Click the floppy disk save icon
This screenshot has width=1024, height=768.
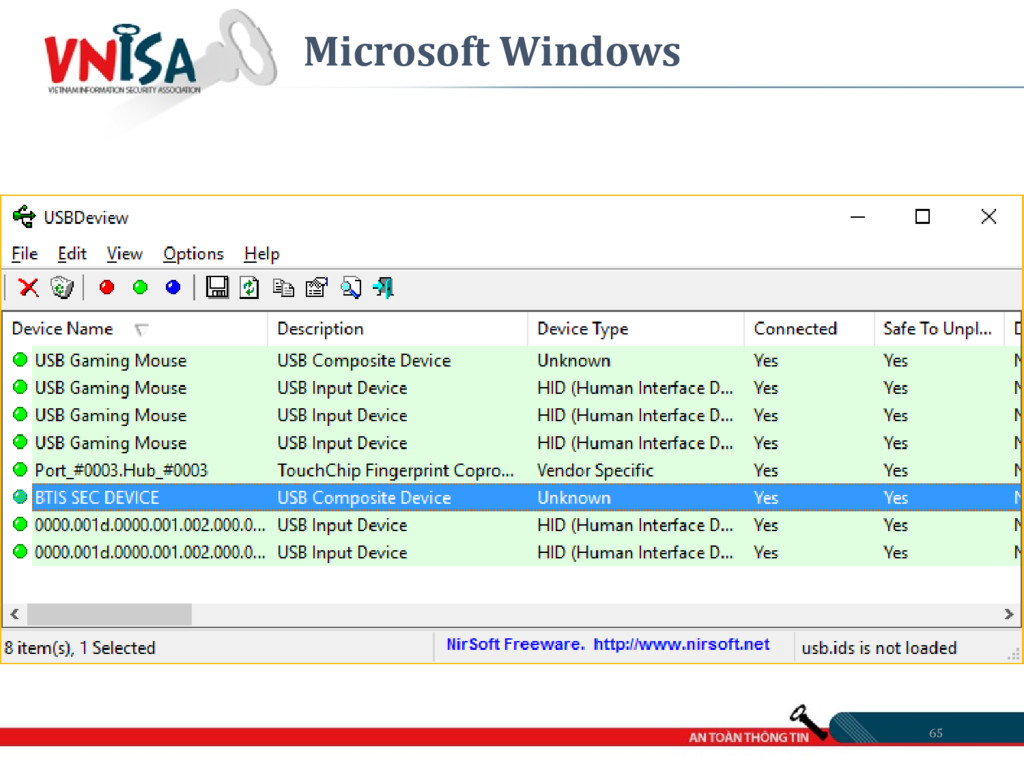[x=217, y=287]
